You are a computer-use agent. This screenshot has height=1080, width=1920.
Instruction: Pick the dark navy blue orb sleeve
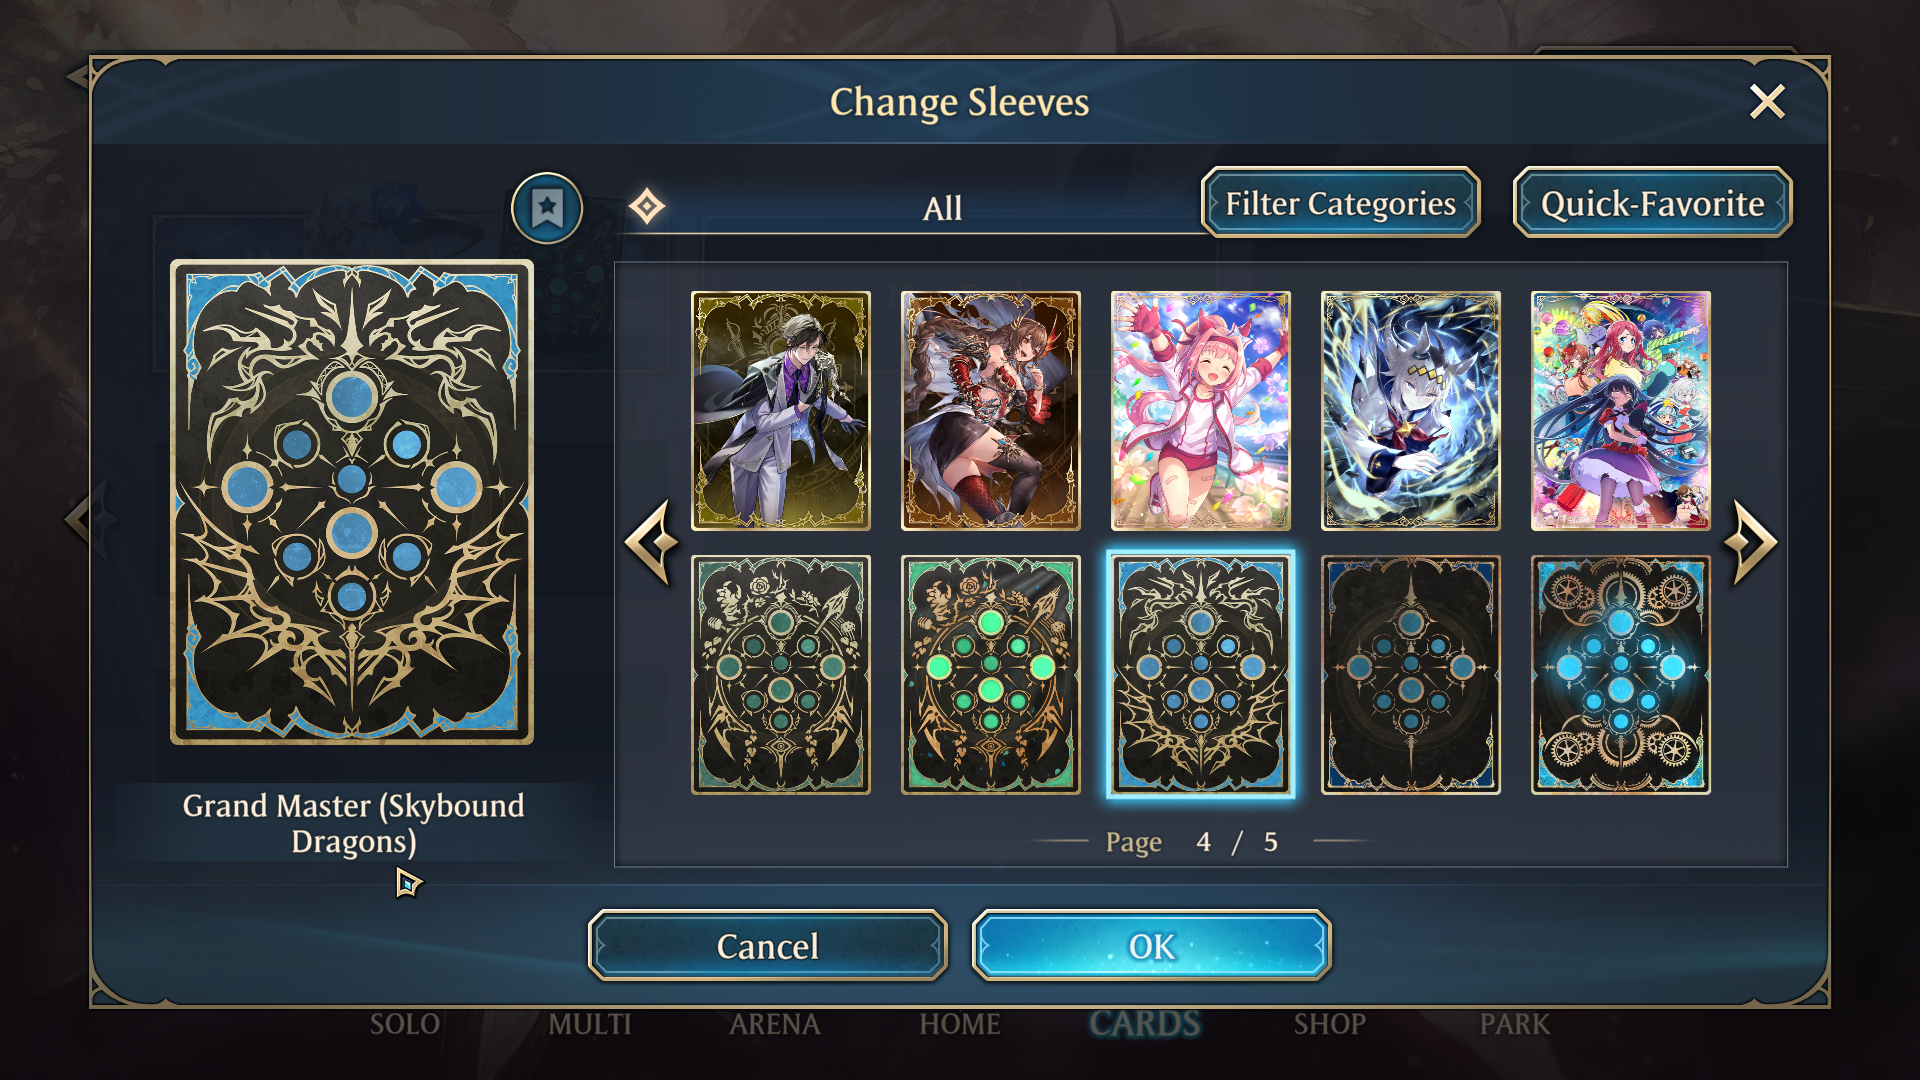click(x=1411, y=675)
